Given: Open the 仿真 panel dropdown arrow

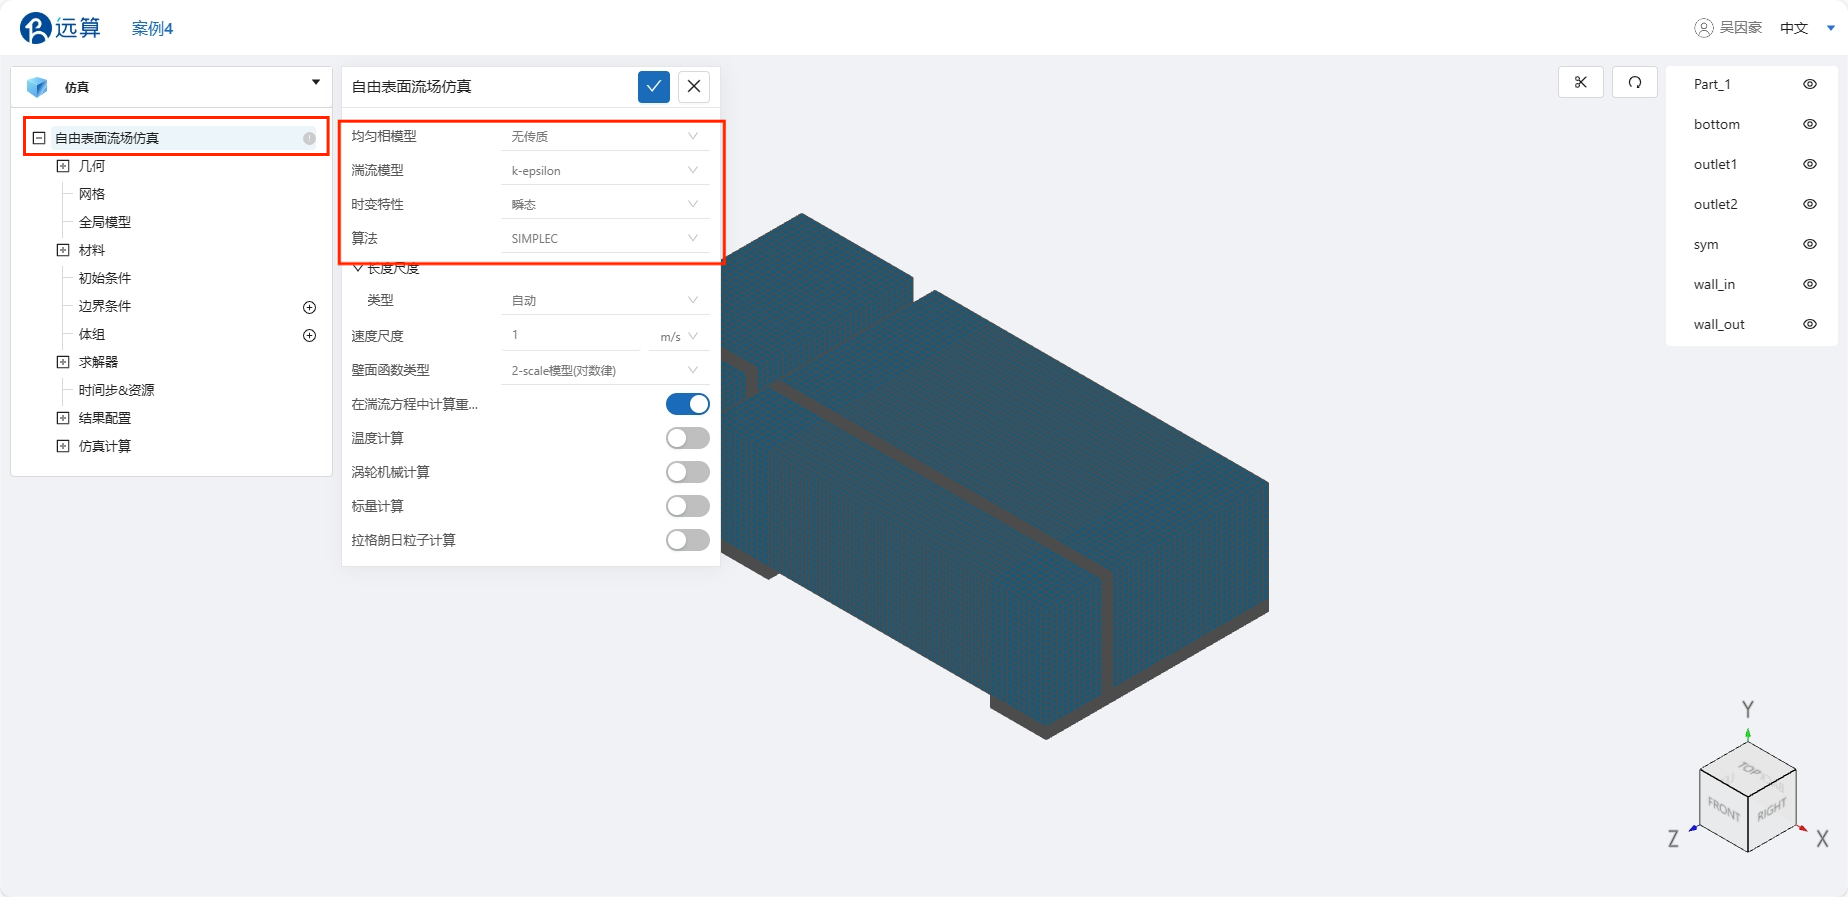Looking at the screenshot, I should [x=316, y=82].
